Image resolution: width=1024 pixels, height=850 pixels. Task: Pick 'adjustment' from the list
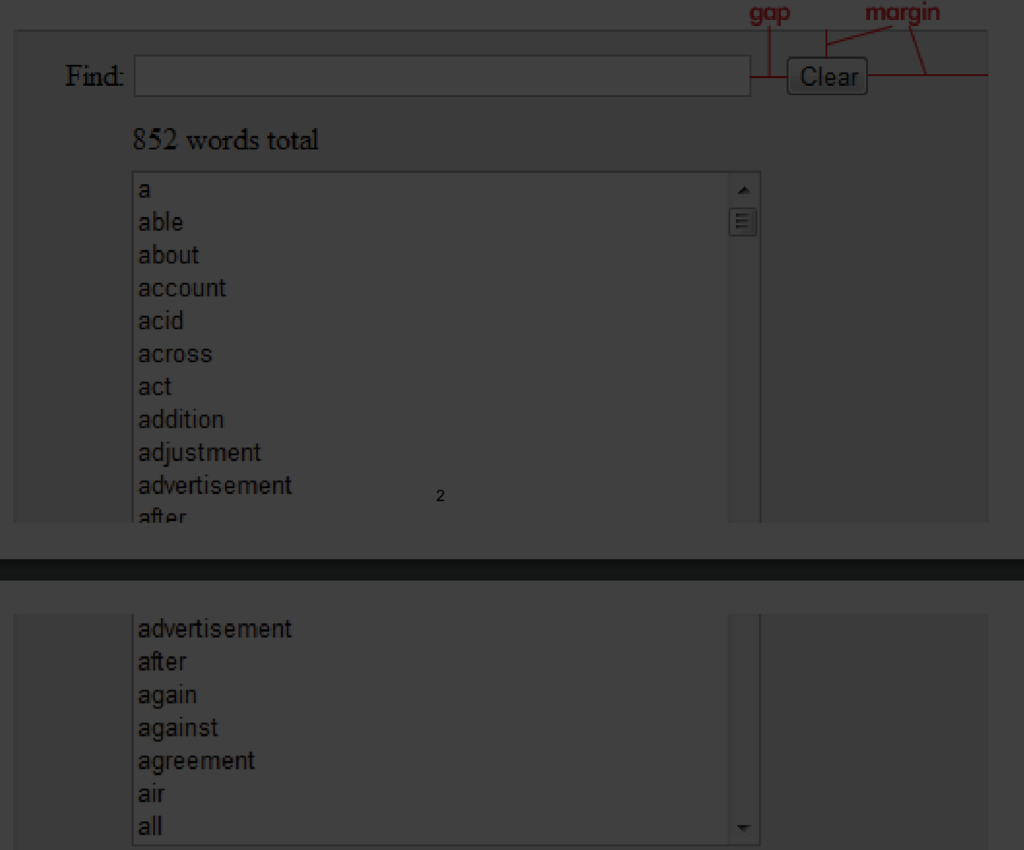tap(199, 452)
